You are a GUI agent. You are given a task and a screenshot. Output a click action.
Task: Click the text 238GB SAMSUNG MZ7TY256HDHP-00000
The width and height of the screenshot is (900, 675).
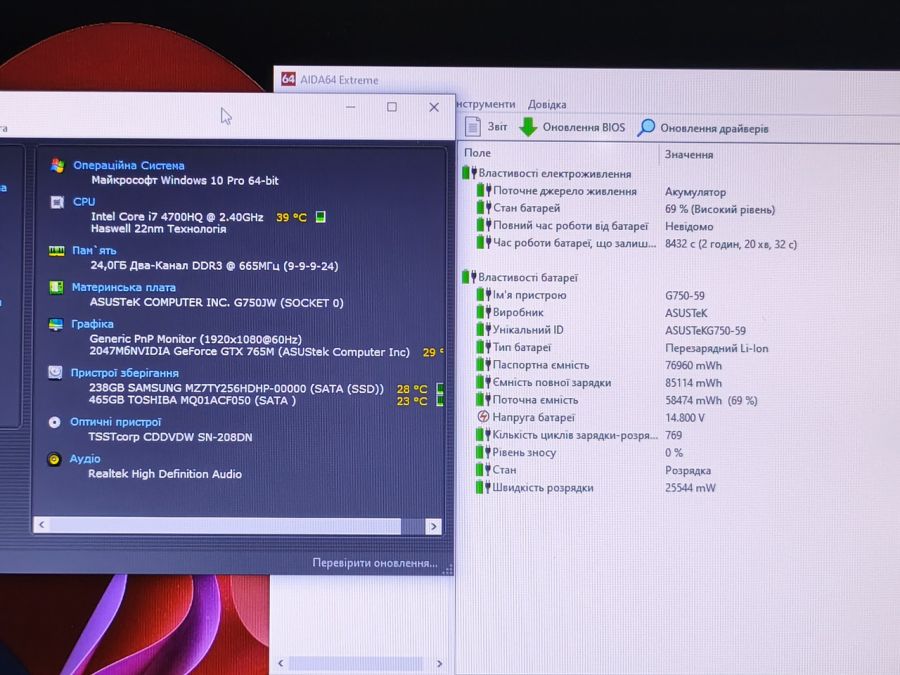[x=197, y=388]
